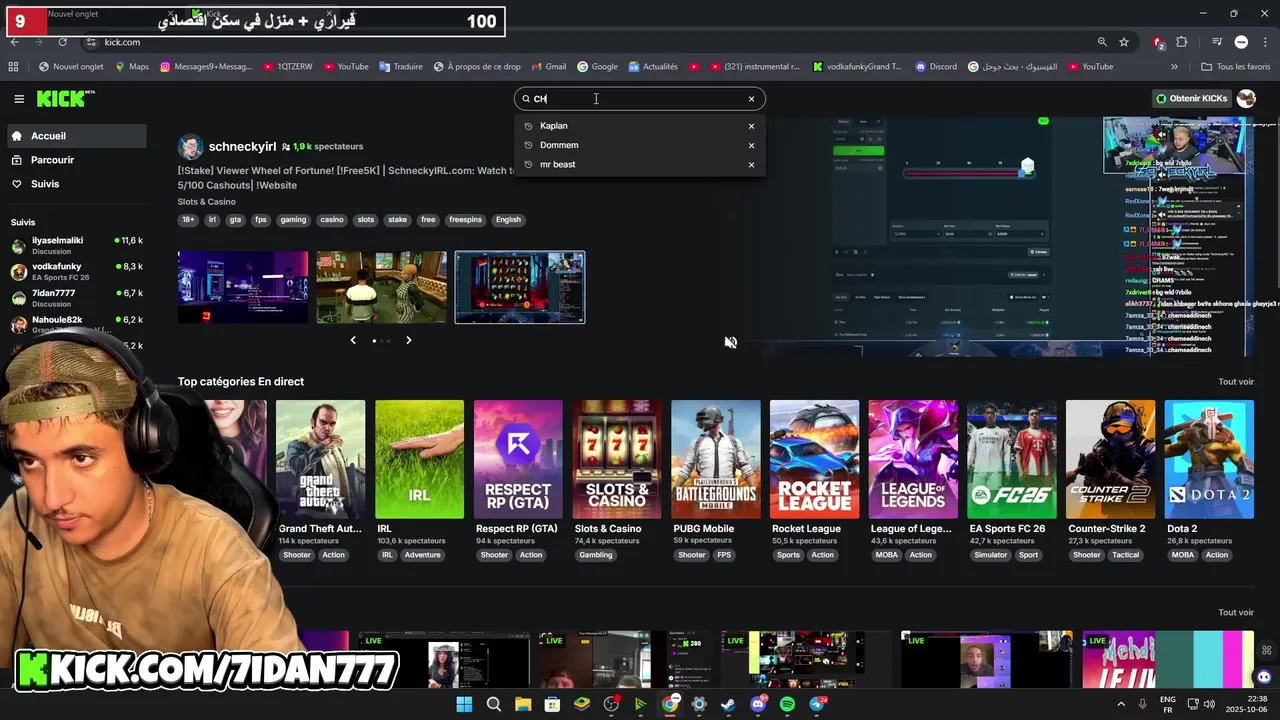
Task: Open the PUBG Mobile category card
Action: pos(716,459)
